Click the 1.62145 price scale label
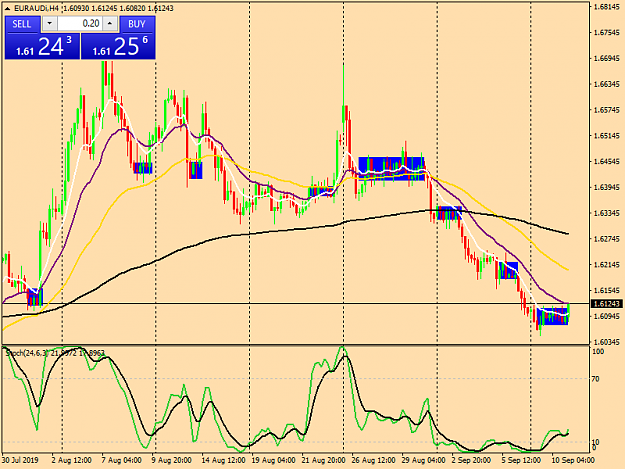 coord(606,265)
